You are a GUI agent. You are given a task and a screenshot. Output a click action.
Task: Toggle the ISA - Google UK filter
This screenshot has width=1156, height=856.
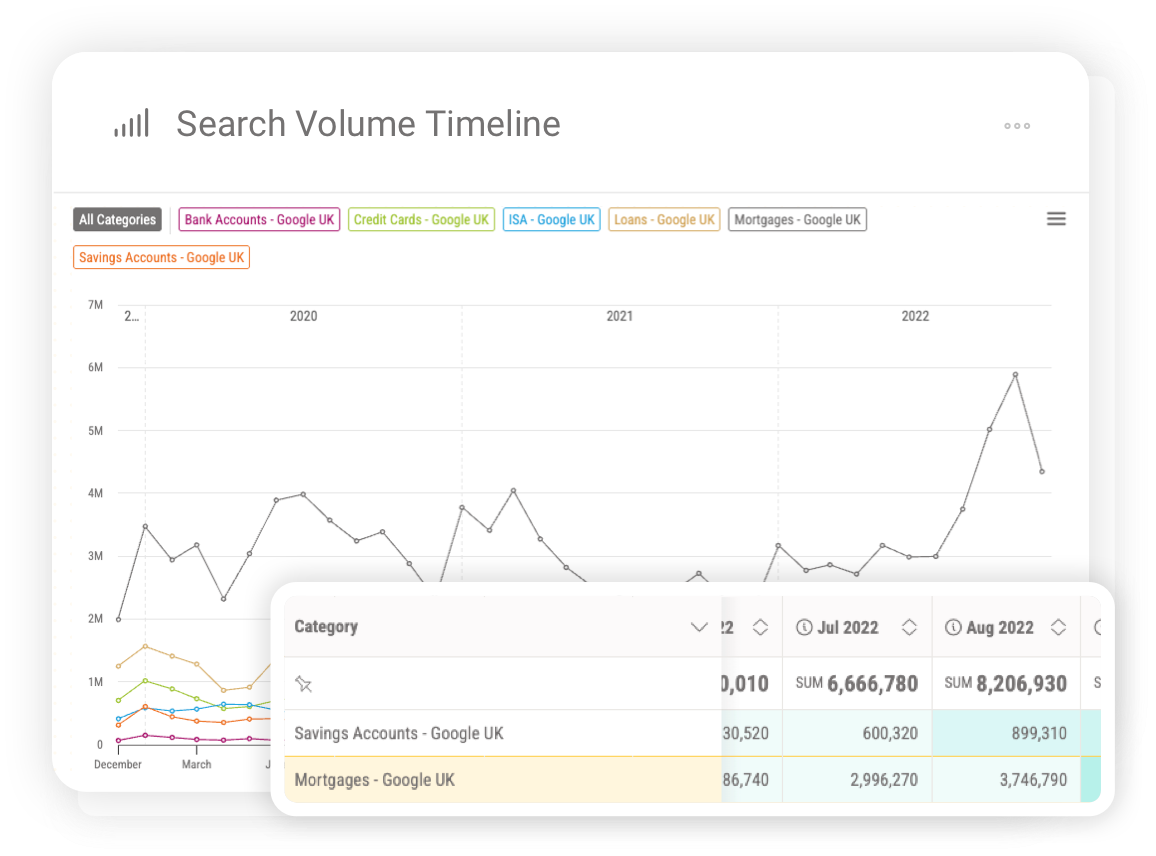coord(551,219)
